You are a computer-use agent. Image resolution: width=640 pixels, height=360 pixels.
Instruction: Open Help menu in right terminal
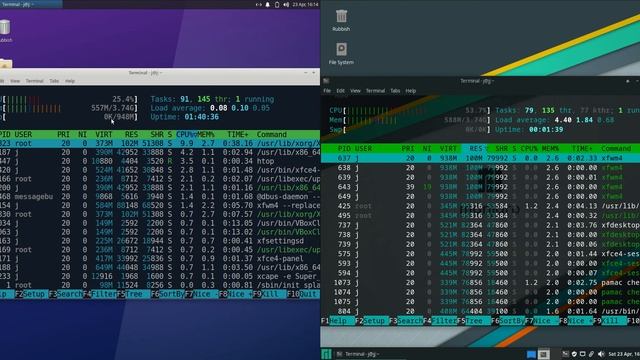pyautogui.click(x=411, y=91)
